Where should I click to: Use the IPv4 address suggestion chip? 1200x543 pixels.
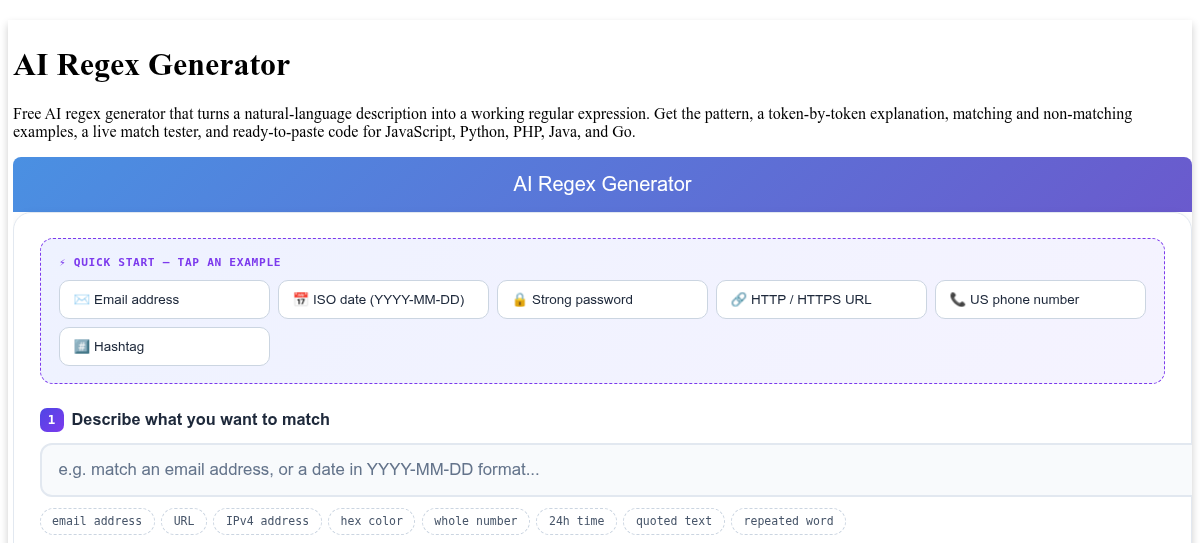click(x=267, y=521)
